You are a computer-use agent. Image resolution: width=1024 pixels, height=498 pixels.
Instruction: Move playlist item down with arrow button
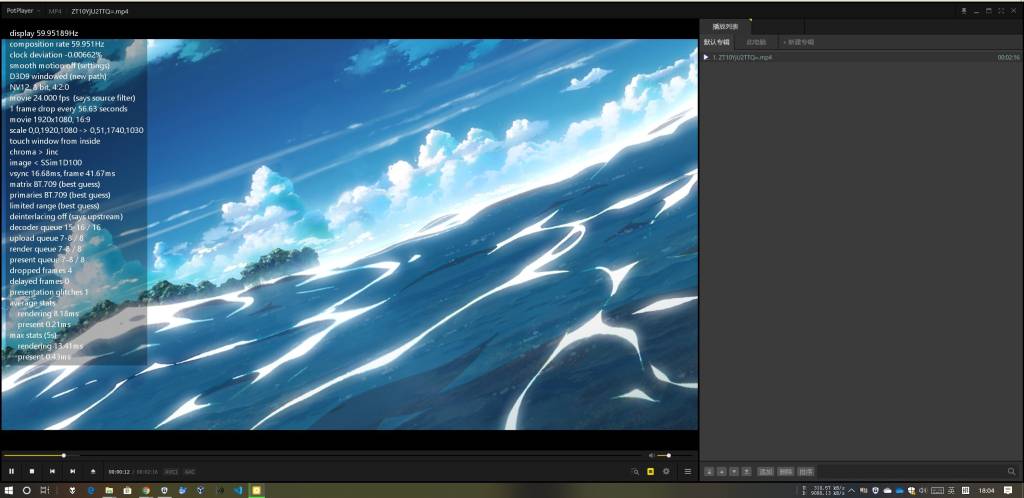[x=734, y=471]
